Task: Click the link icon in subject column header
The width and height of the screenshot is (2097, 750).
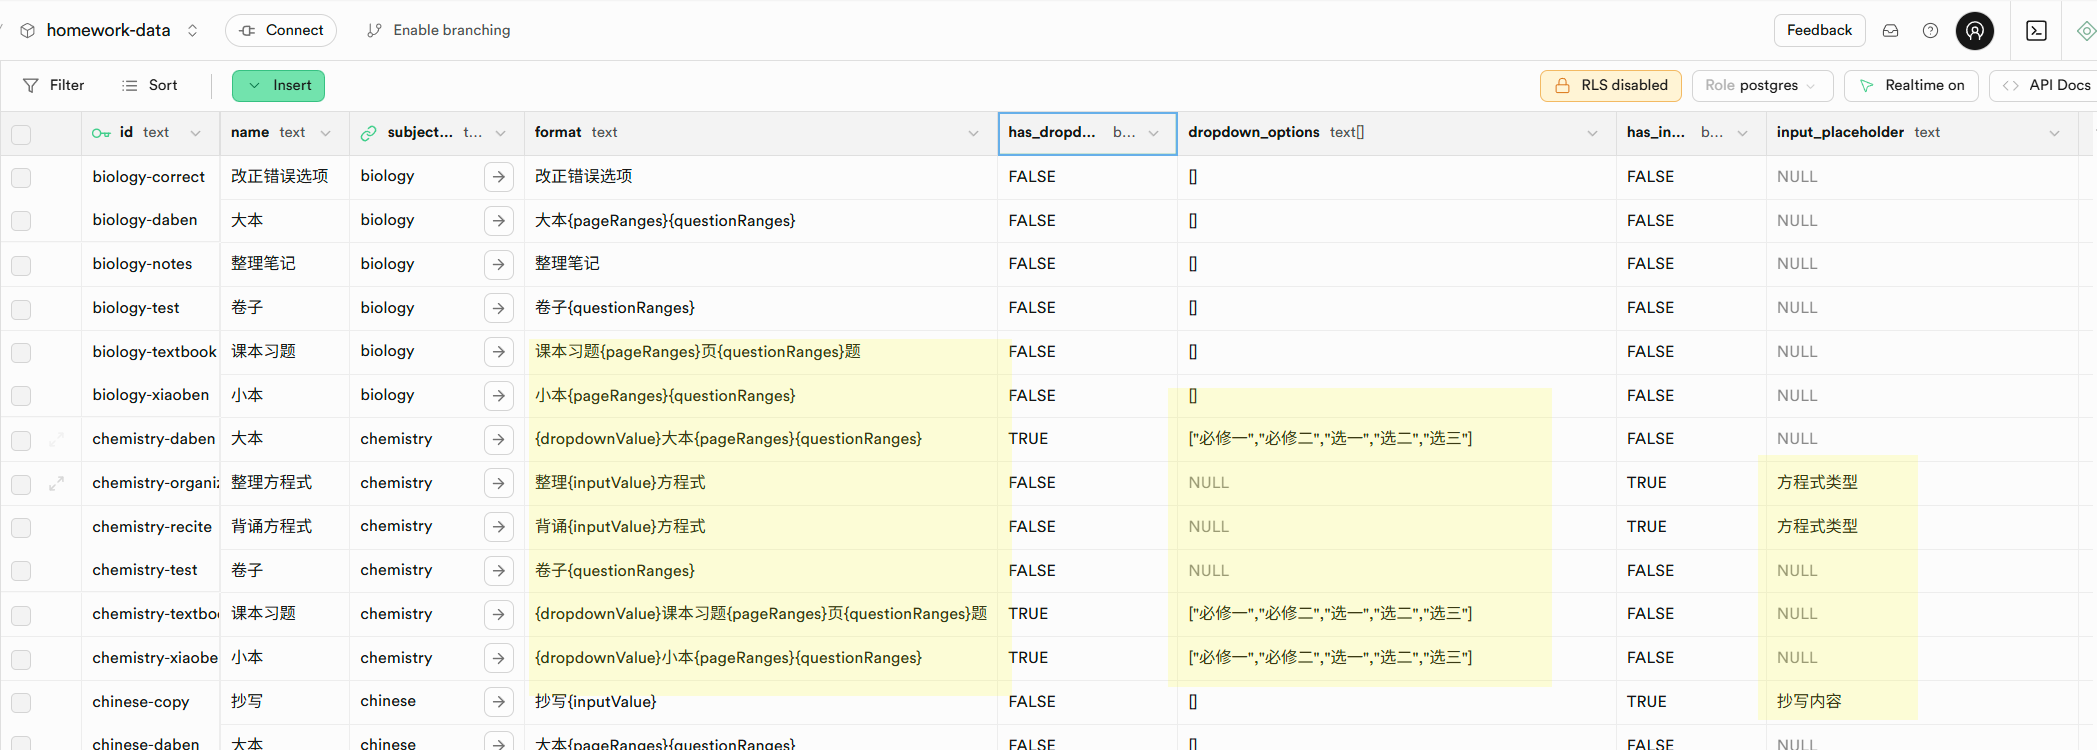Action: (369, 133)
